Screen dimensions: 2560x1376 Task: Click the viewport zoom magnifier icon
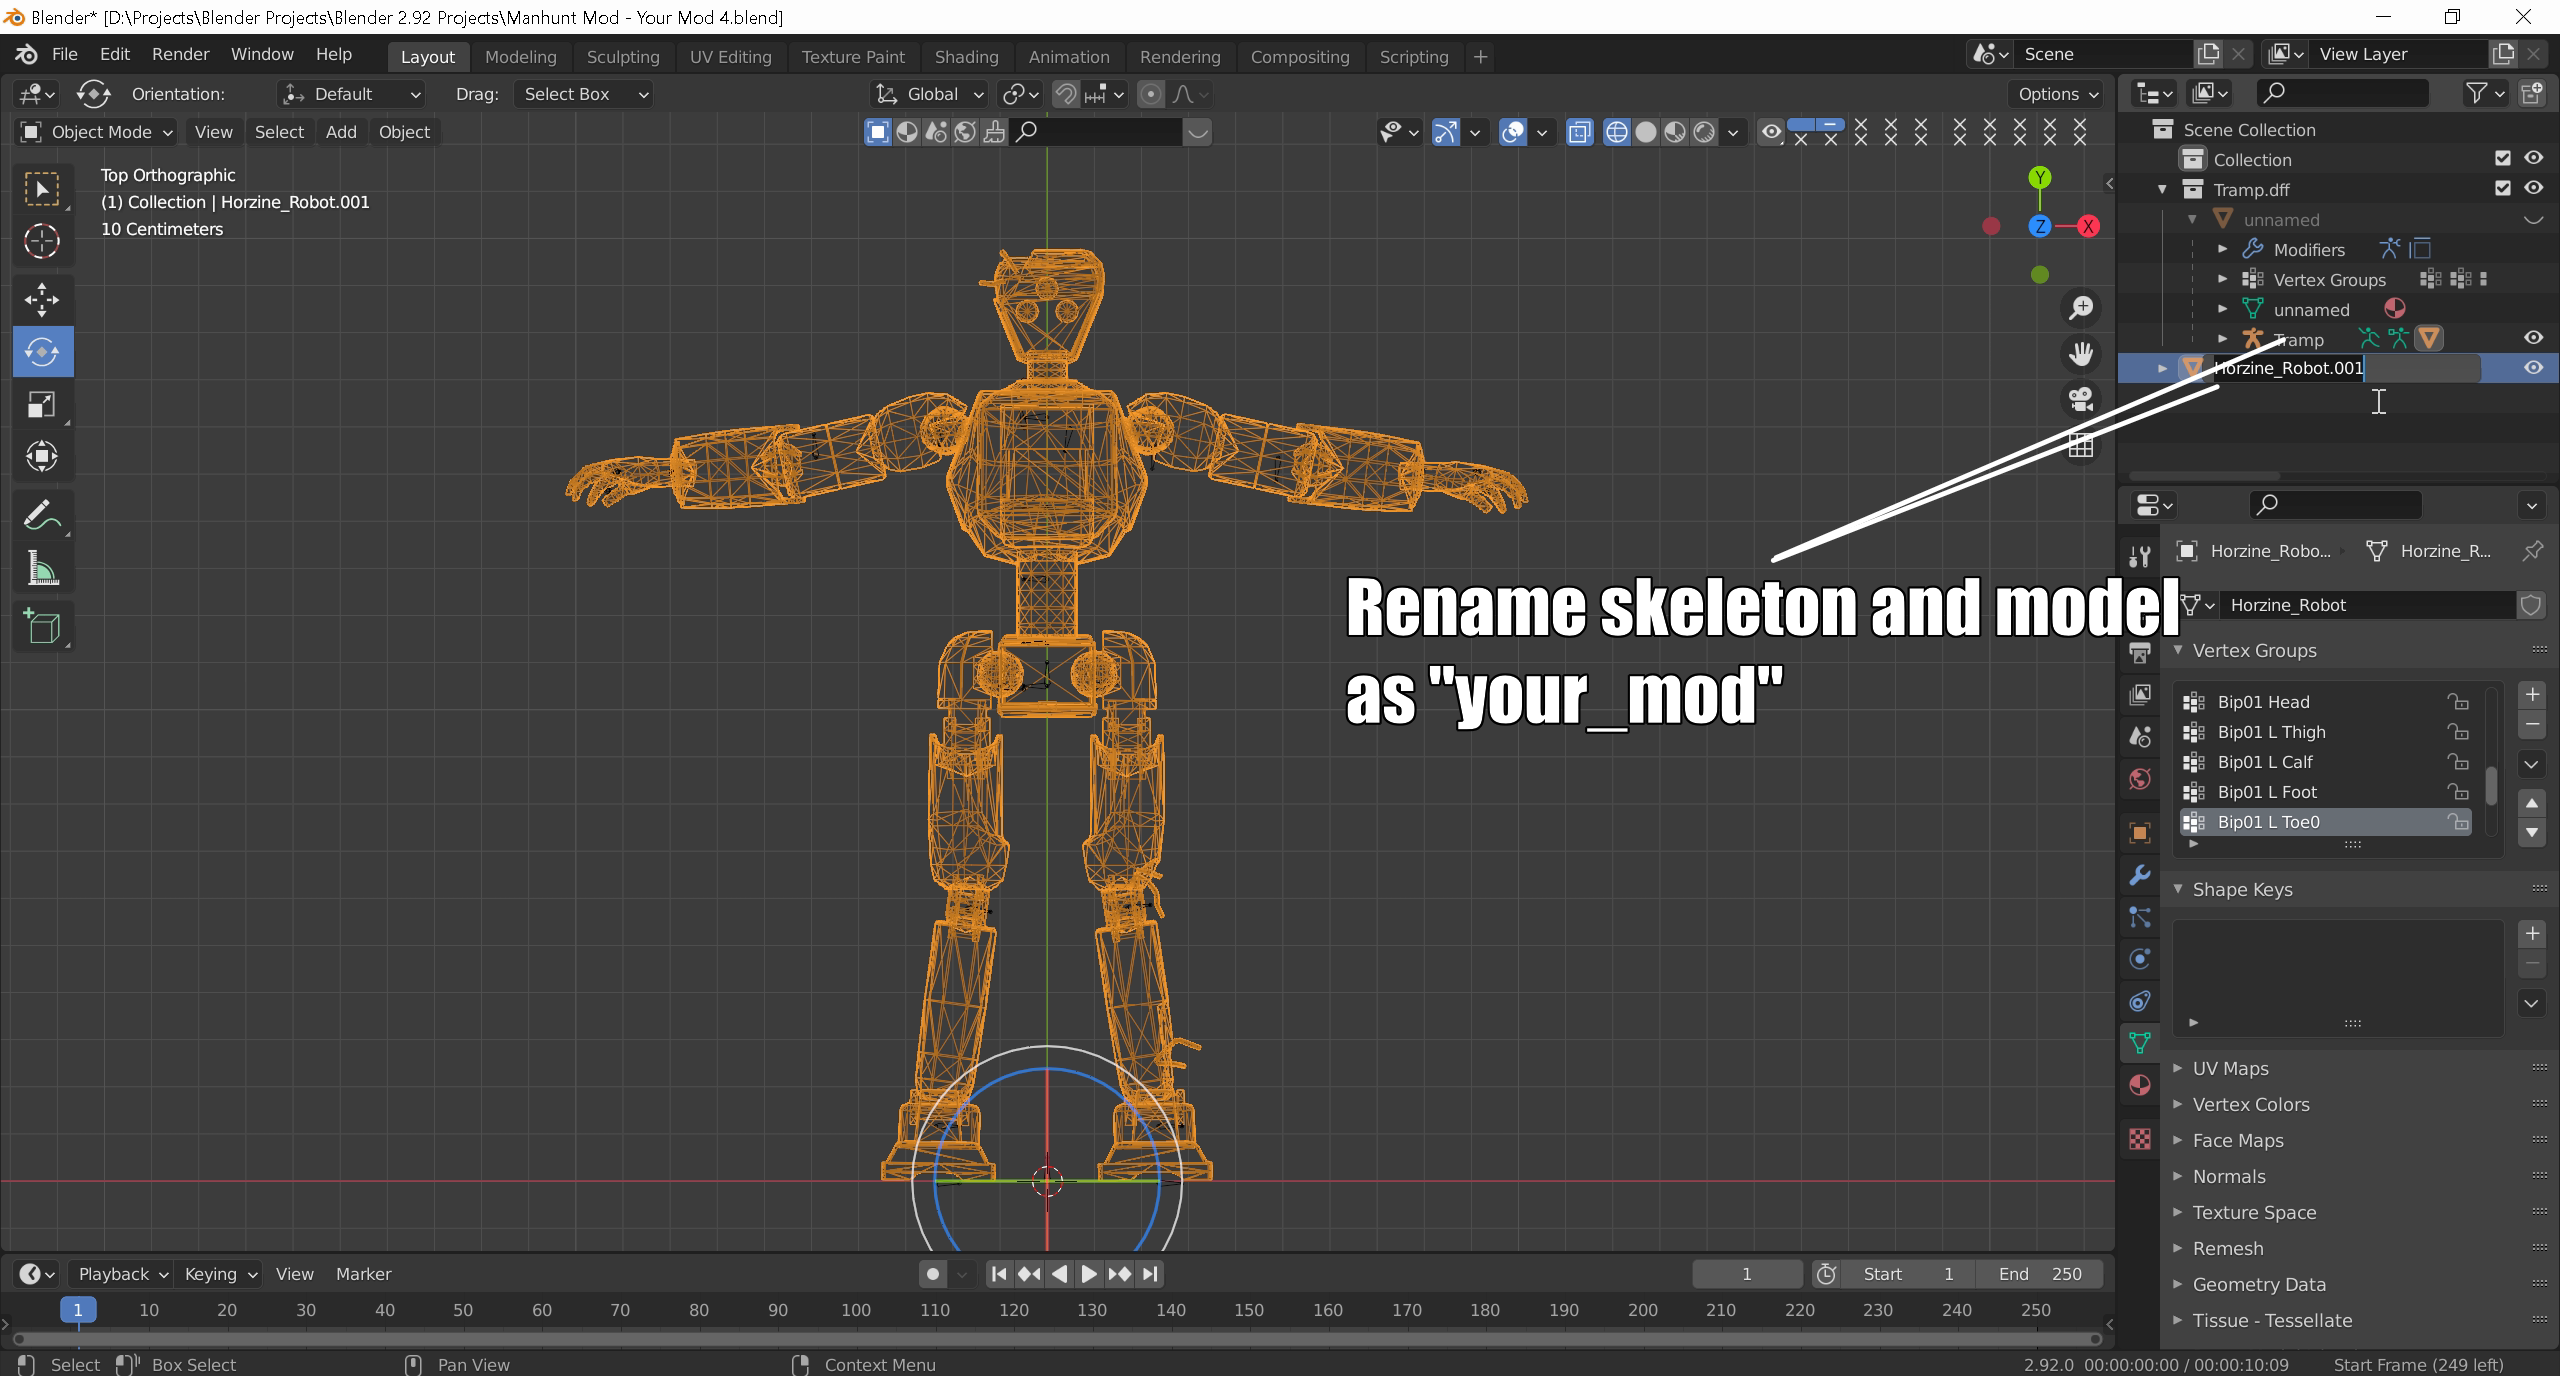coord(2081,308)
